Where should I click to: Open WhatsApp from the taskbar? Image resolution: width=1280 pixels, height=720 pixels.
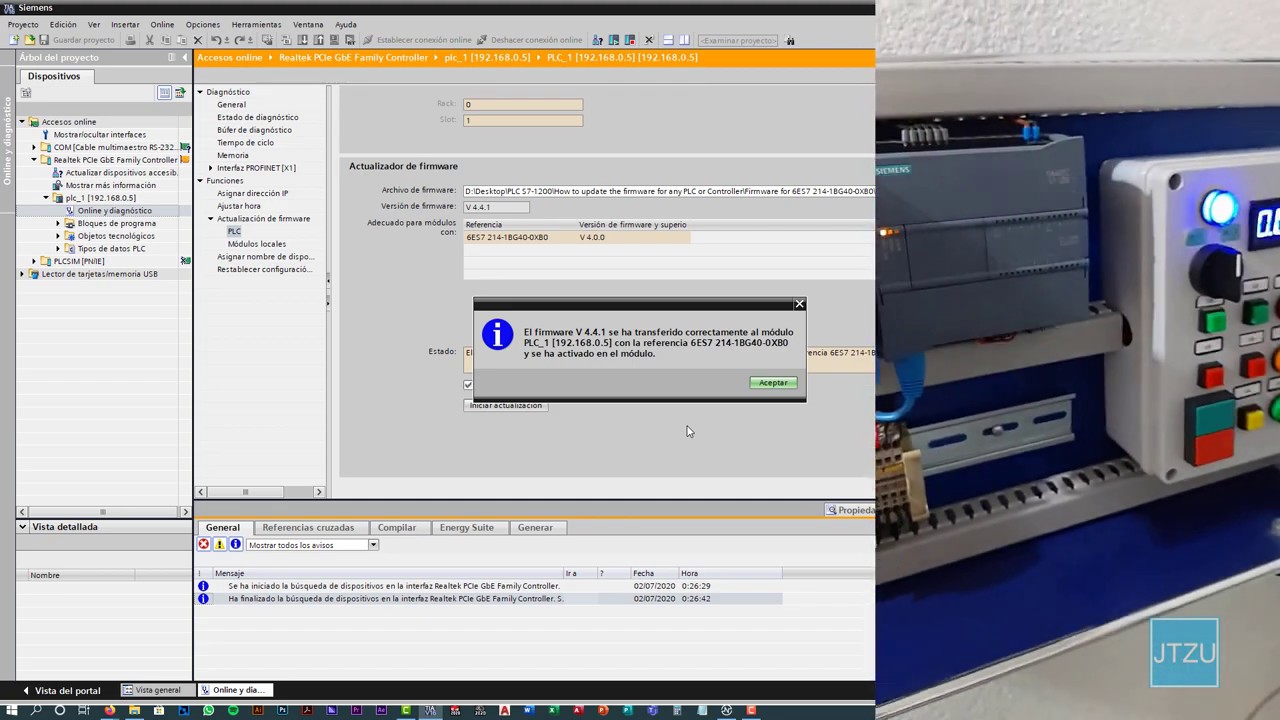(x=208, y=711)
